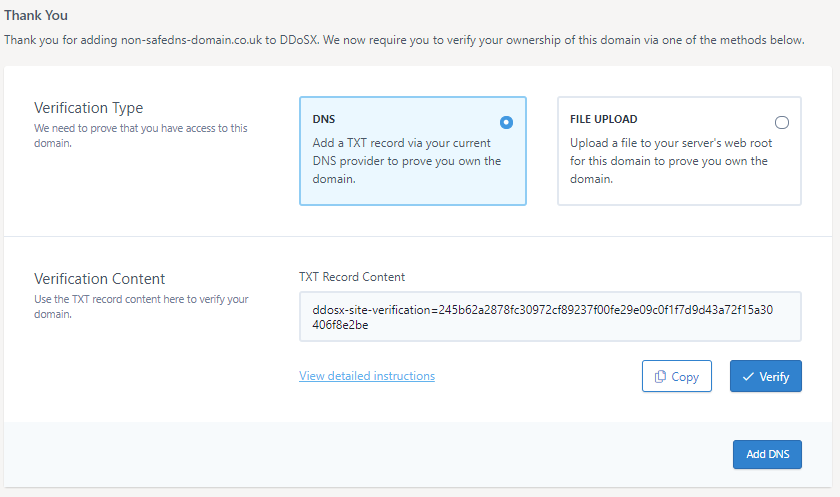Click the checkmark icon on the Verify button

(x=748, y=377)
